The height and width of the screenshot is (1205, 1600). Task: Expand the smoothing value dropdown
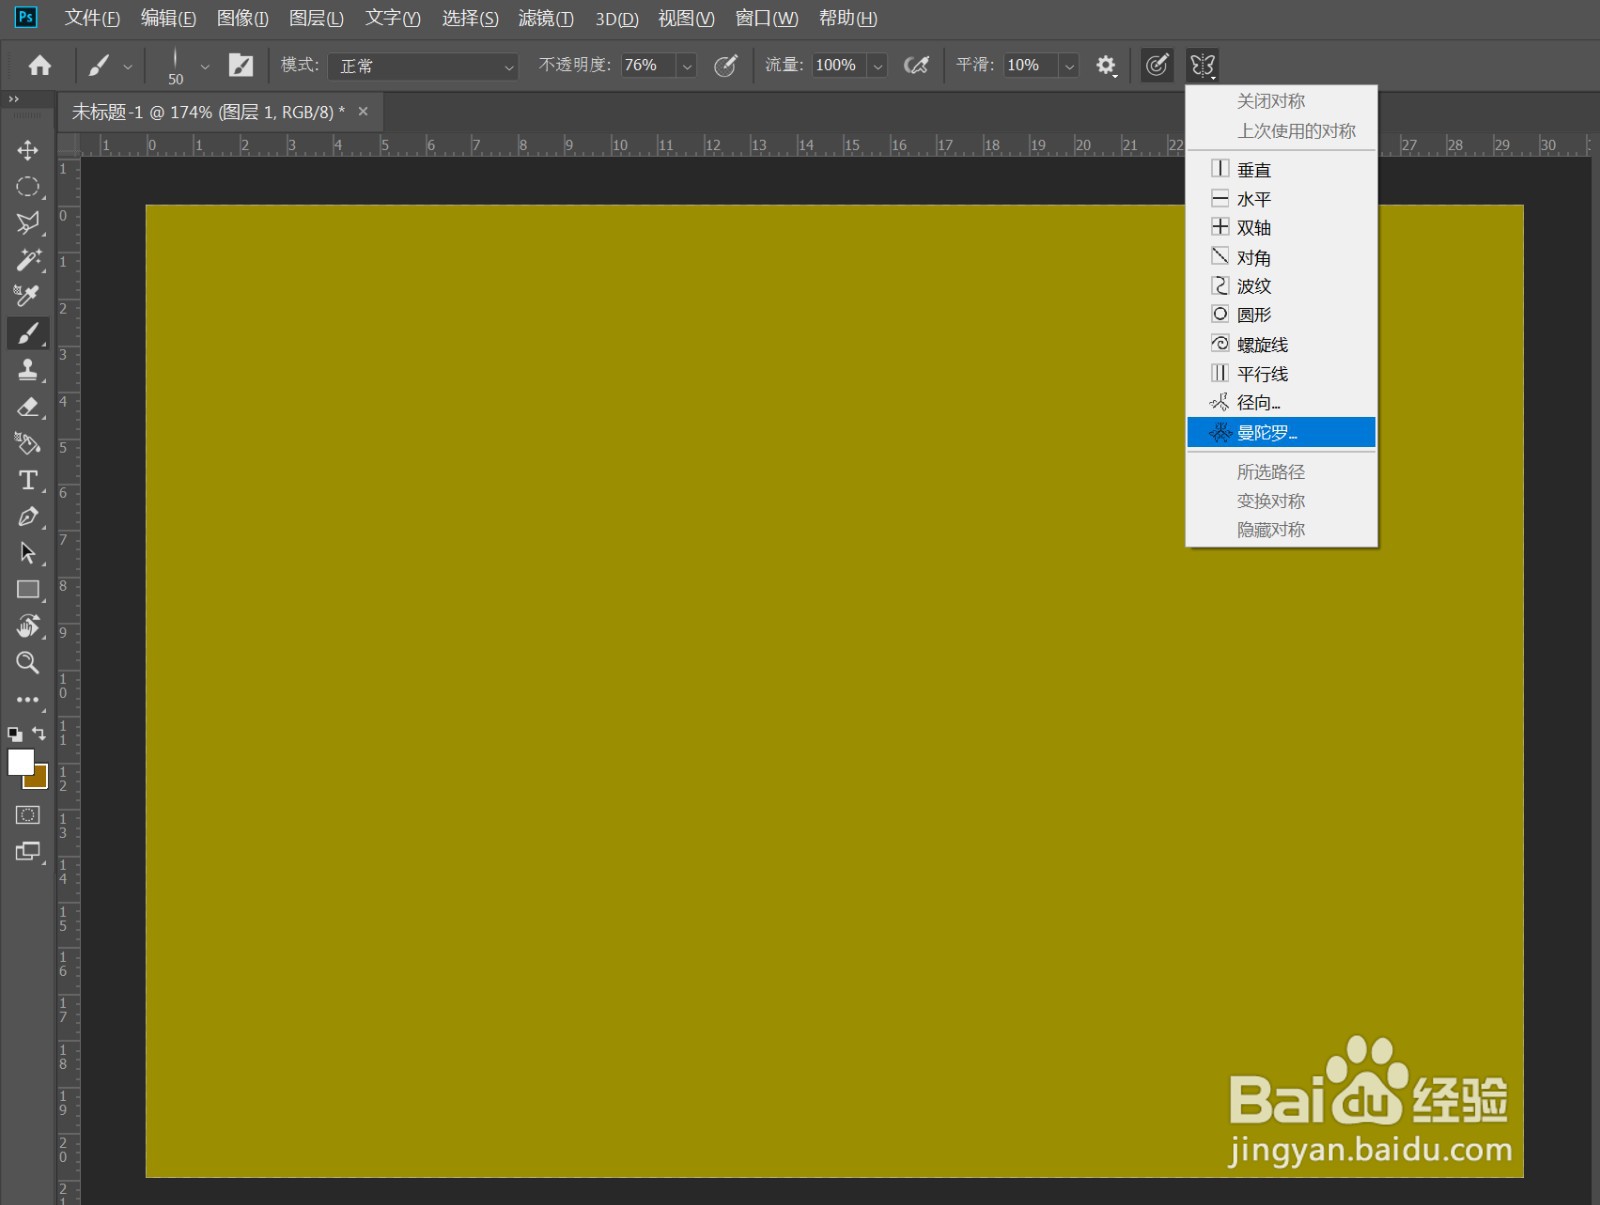click(x=1069, y=66)
